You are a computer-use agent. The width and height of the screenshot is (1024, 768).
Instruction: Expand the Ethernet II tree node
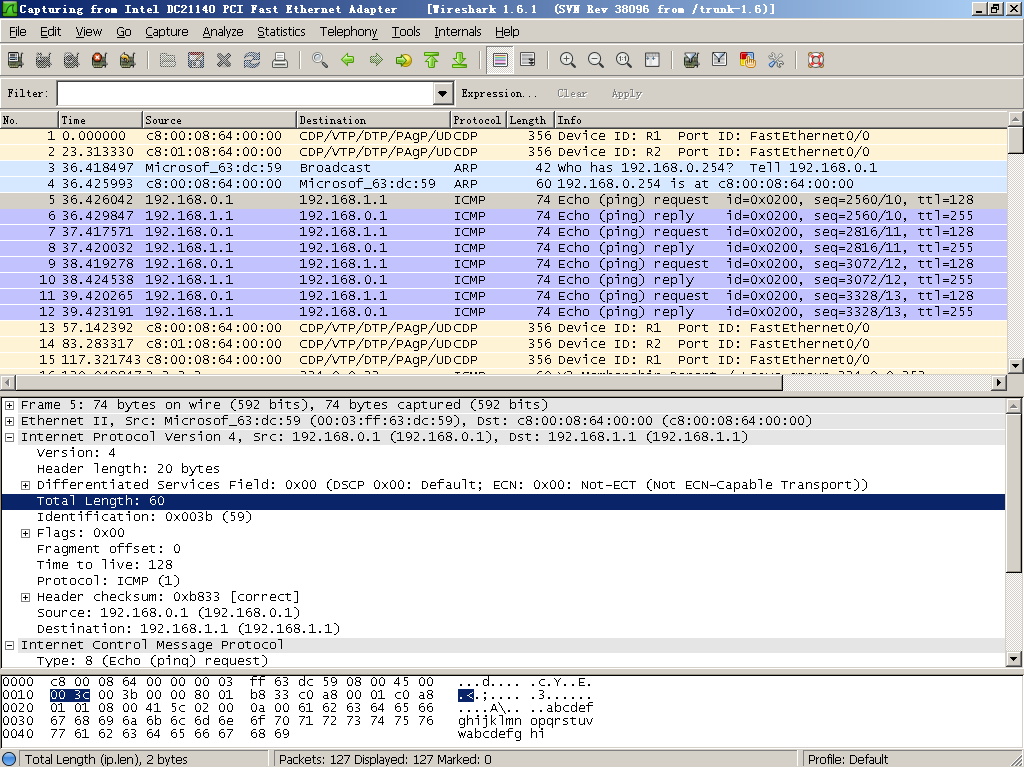[10, 421]
